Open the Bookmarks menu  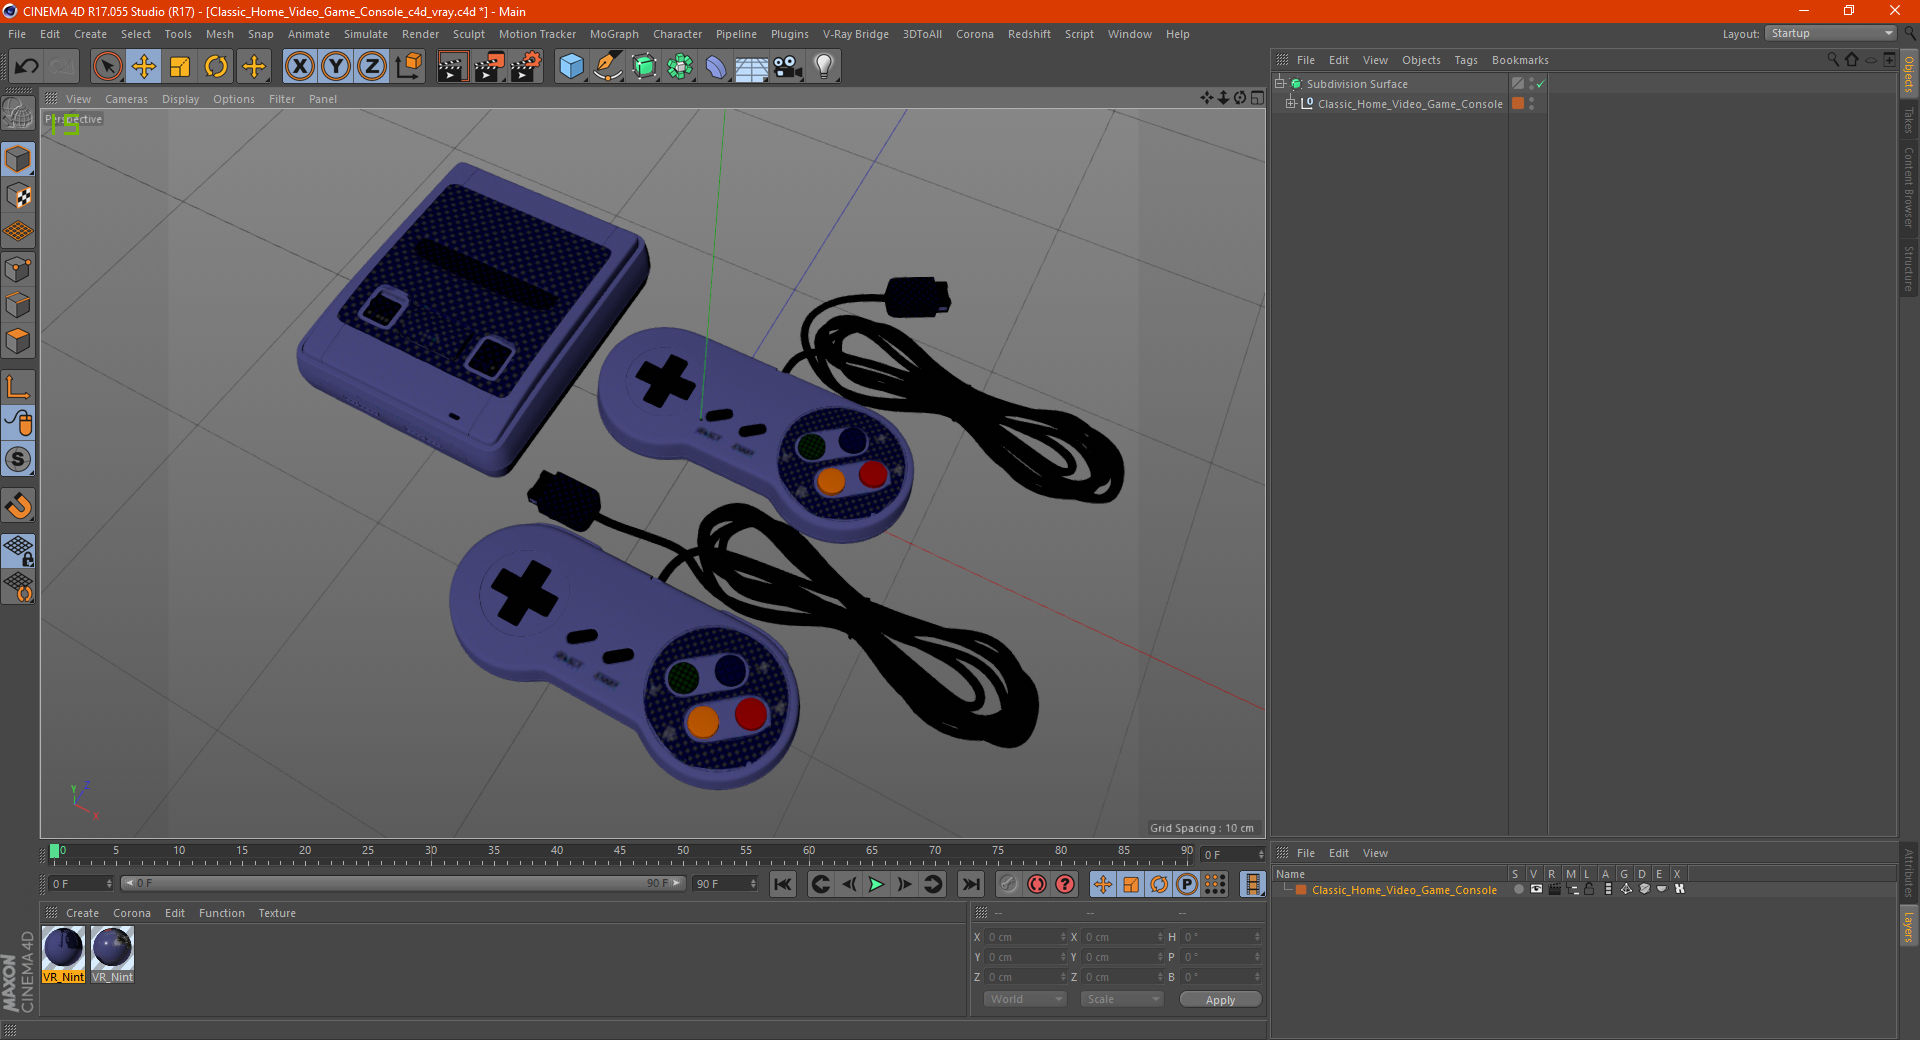(x=1520, y=60)
